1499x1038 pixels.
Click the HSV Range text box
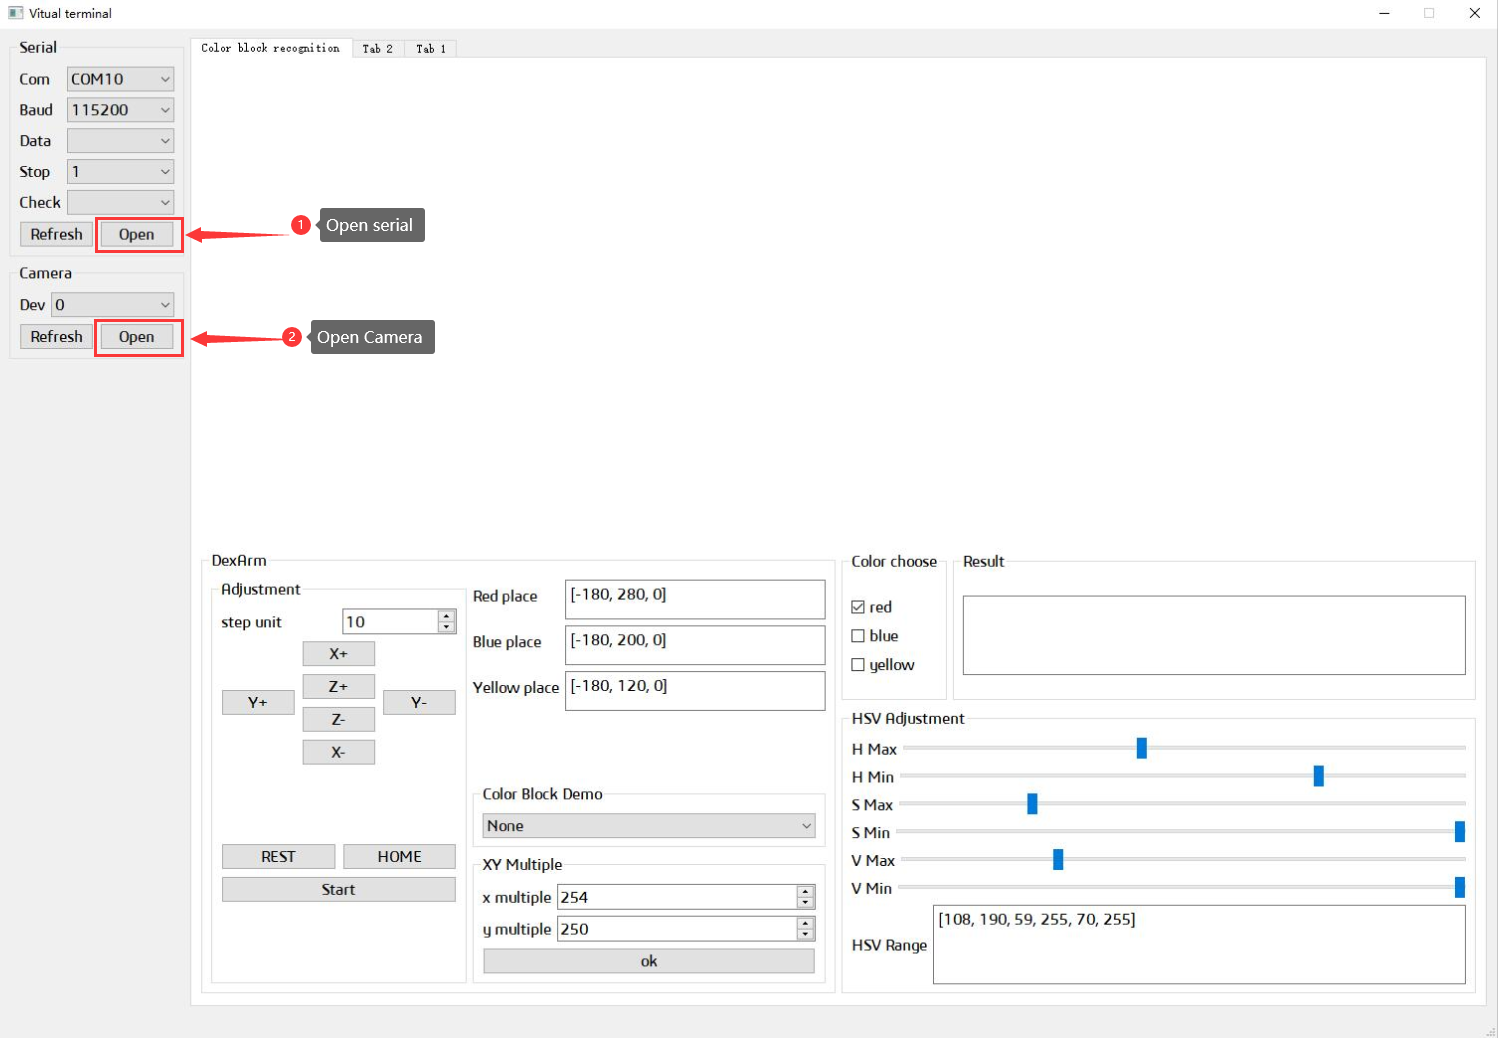(x=1199, y=945)
